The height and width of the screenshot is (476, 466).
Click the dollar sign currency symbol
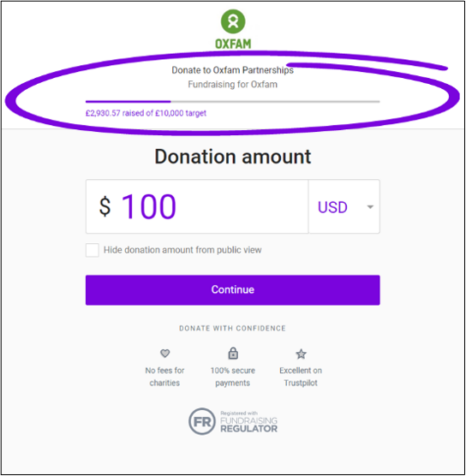[105, 206]
